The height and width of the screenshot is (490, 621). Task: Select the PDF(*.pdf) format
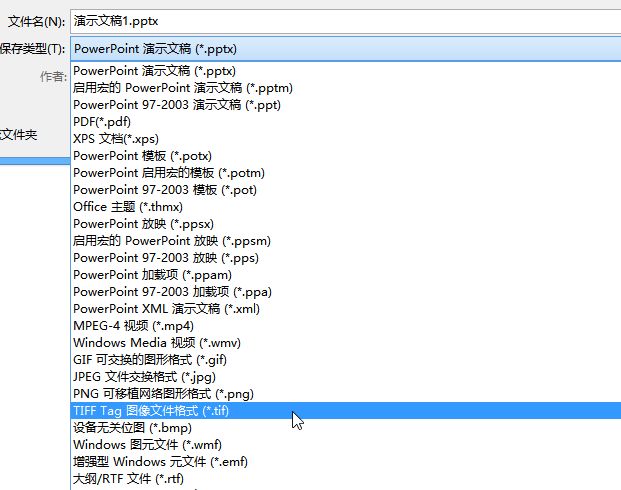point(345,122)
